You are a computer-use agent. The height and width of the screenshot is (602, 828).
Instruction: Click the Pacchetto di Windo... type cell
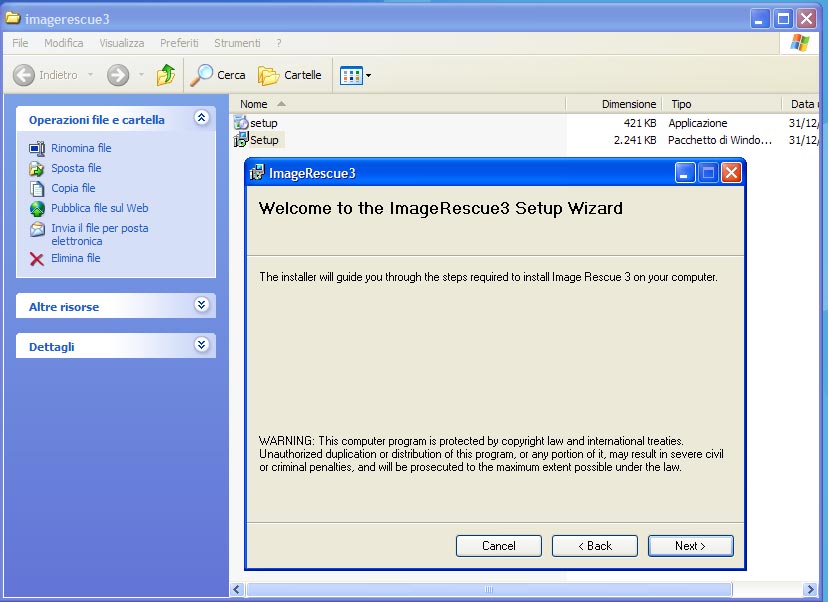pyautogui.click(x=720, y=140)
